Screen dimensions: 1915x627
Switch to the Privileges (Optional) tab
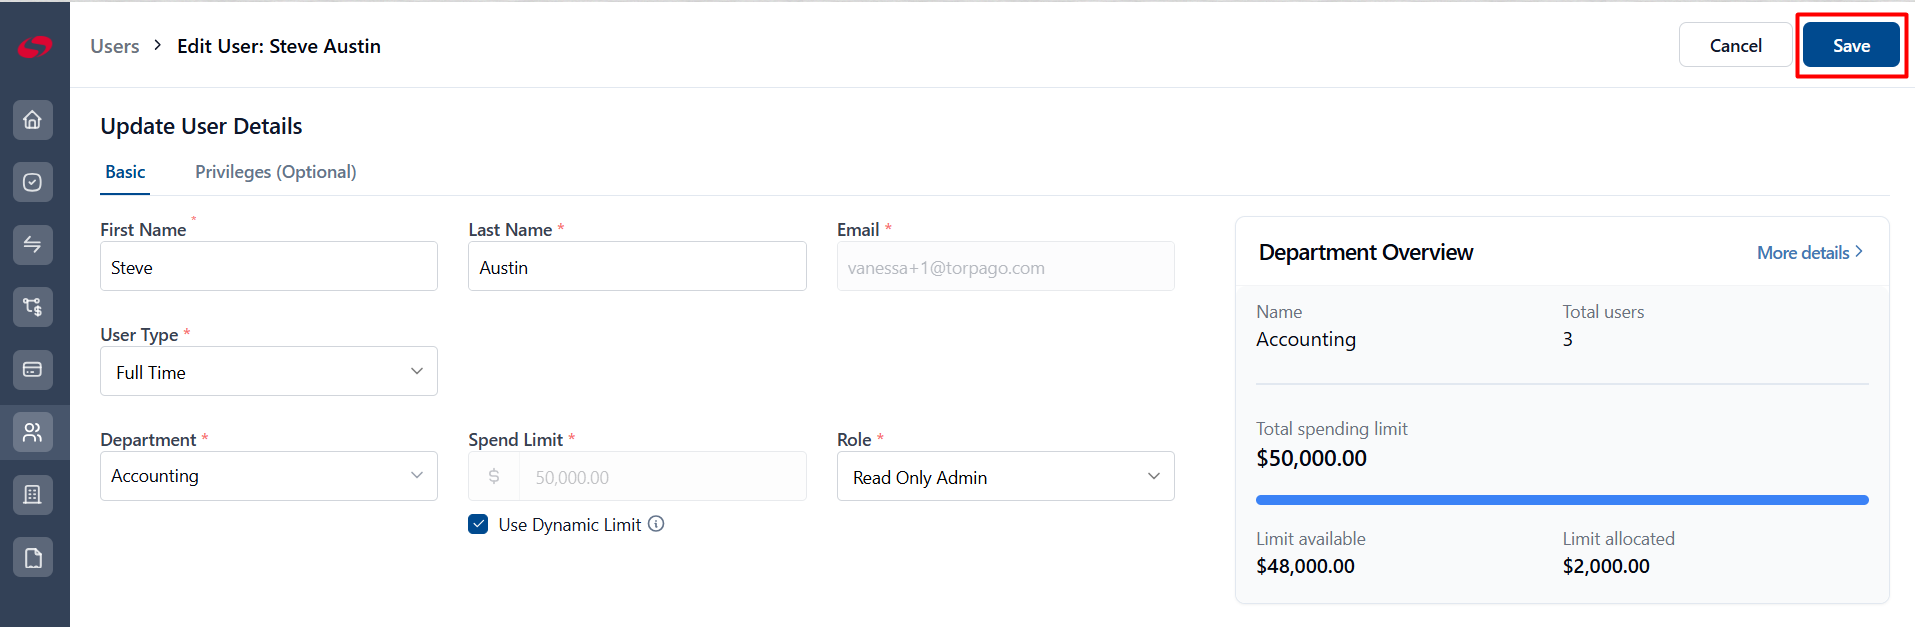tap(276, 172)
